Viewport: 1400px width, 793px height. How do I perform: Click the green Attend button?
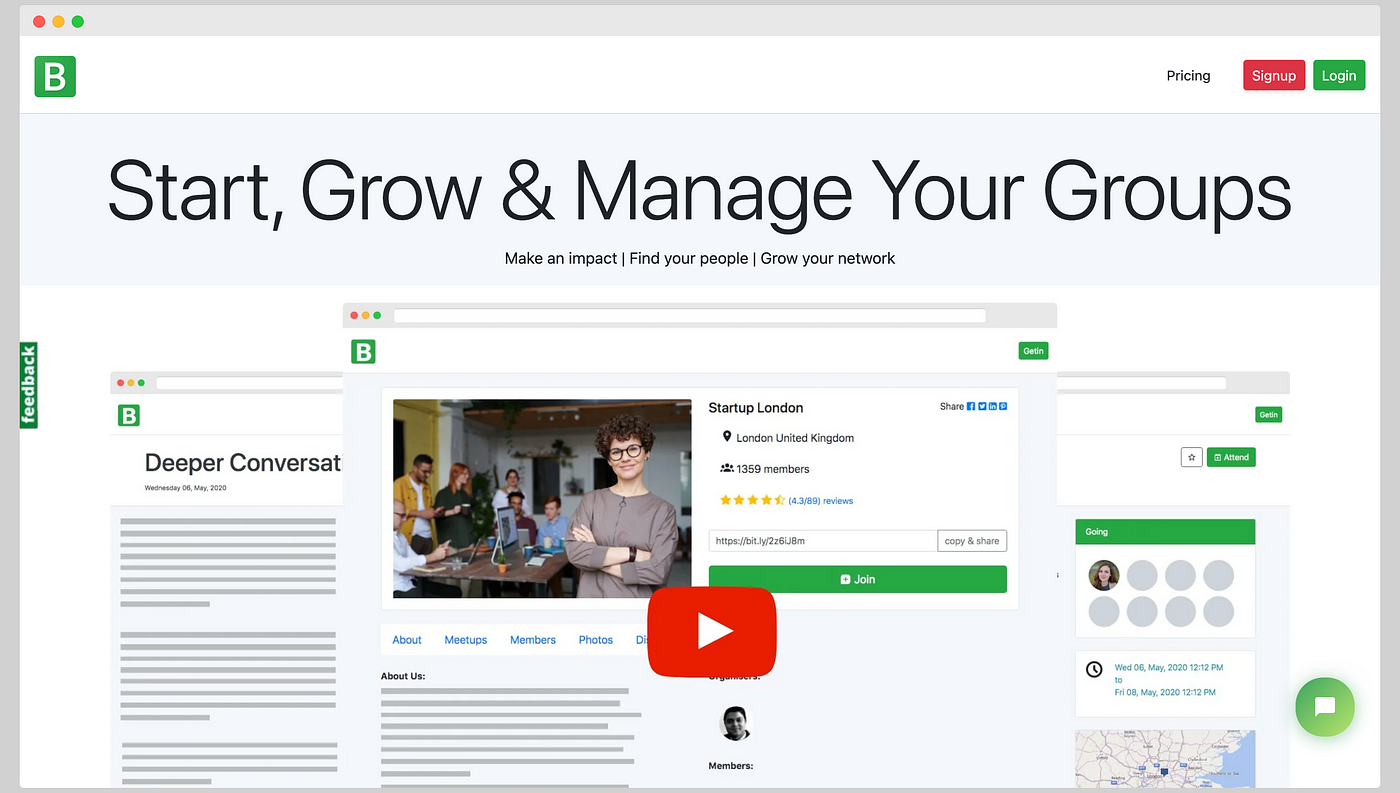point(1231,457)
